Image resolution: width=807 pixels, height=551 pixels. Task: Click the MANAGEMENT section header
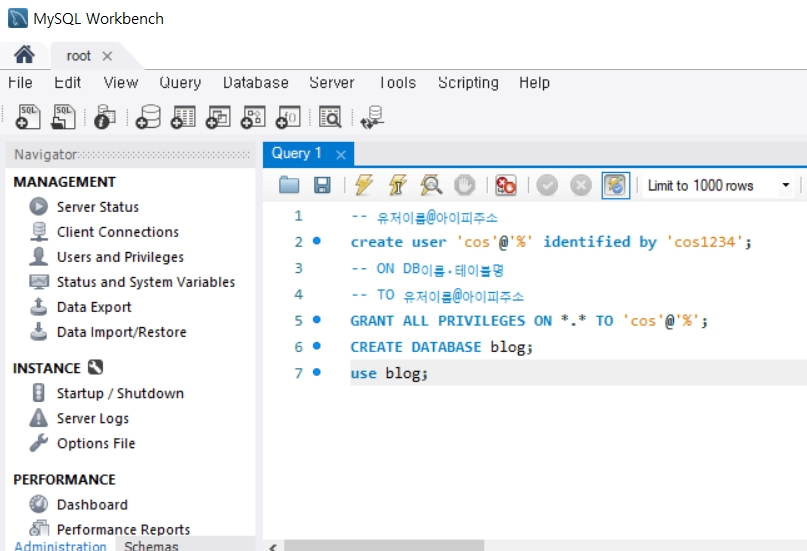(64, 182)
